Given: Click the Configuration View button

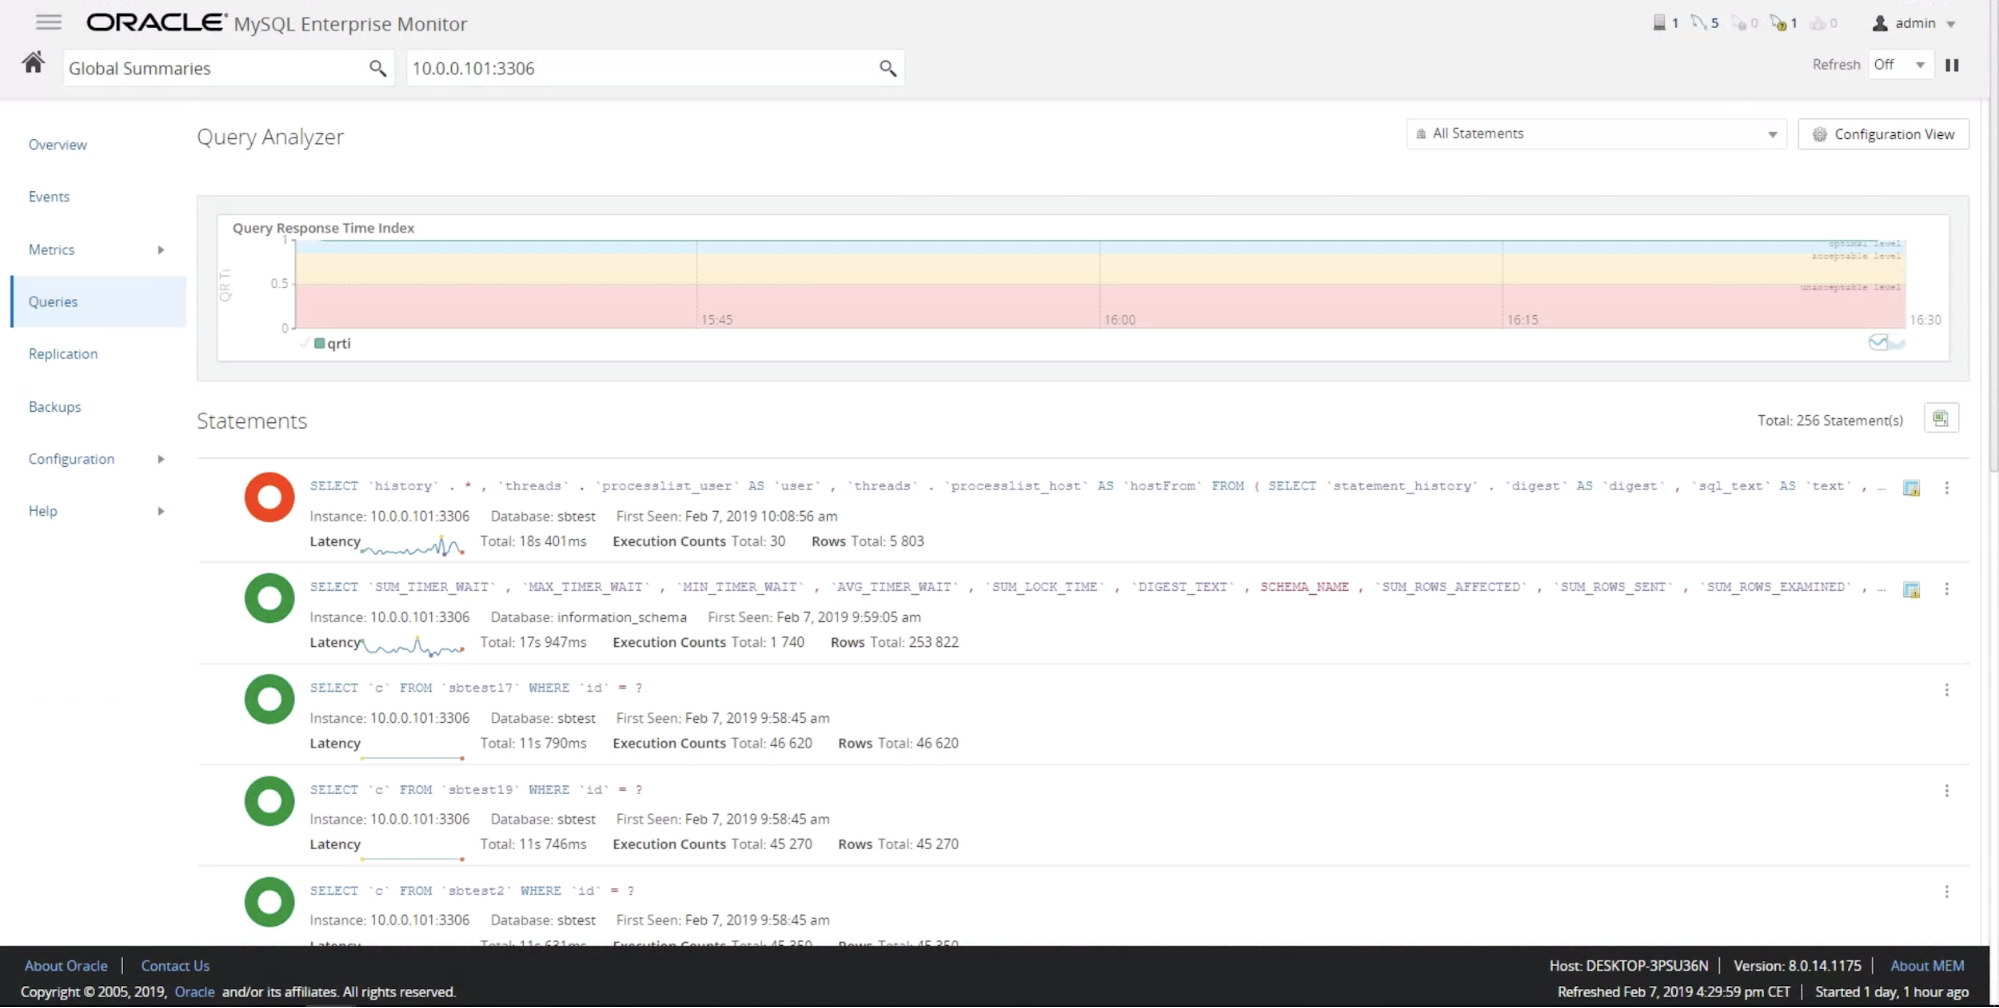Looking at the screenshot, I should pyautogui.click(x=1883, y=134).
